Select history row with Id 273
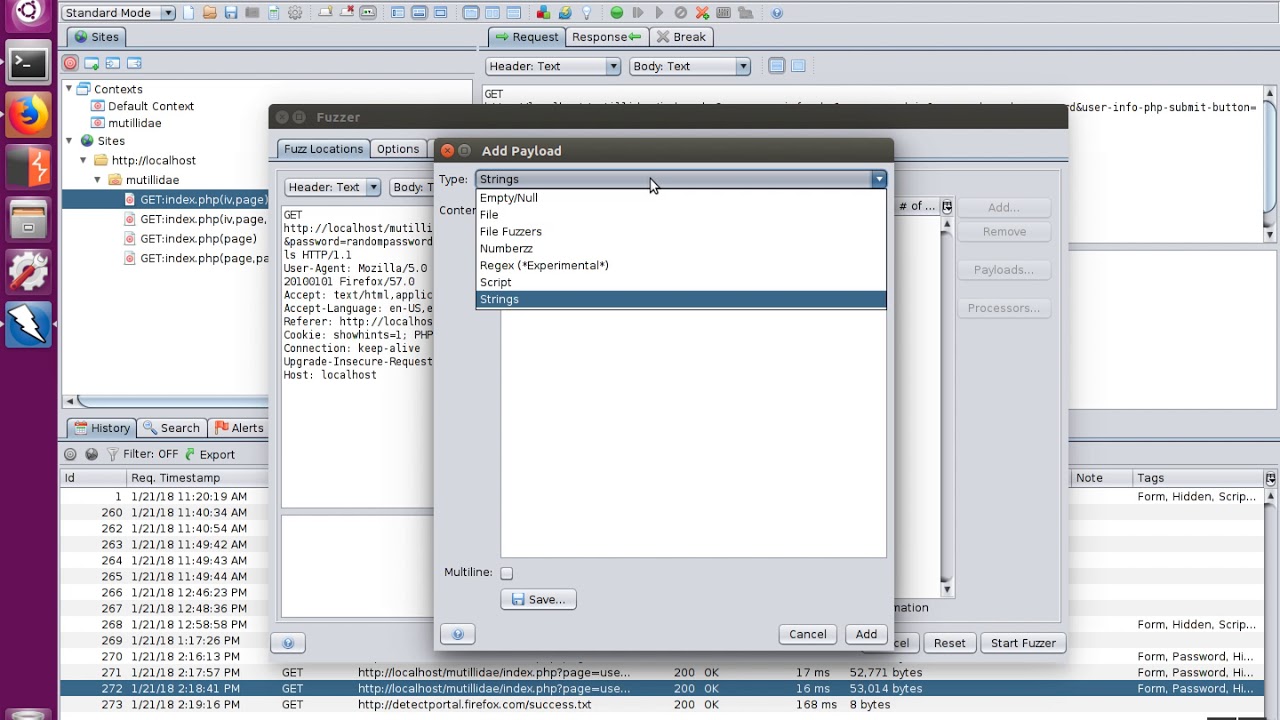This screenshot has height=720, width=1280. coord(660,705)
